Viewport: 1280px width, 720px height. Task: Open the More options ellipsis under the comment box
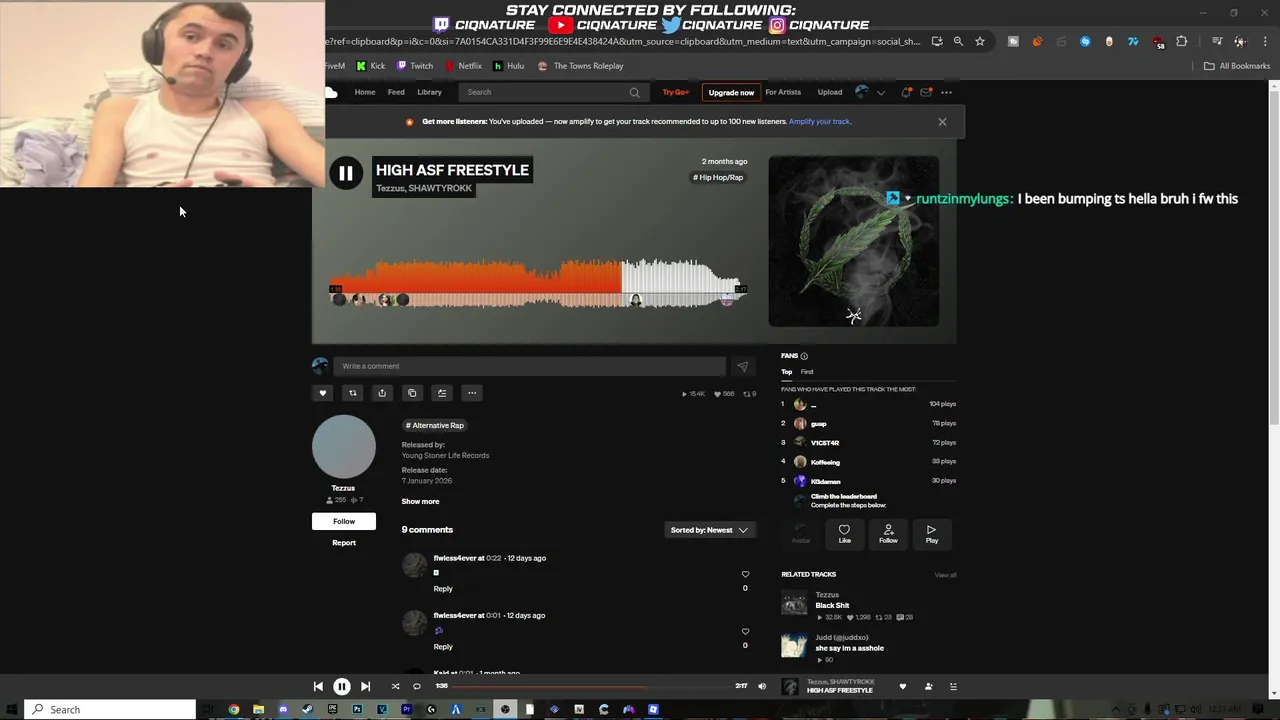pos(472,393)
